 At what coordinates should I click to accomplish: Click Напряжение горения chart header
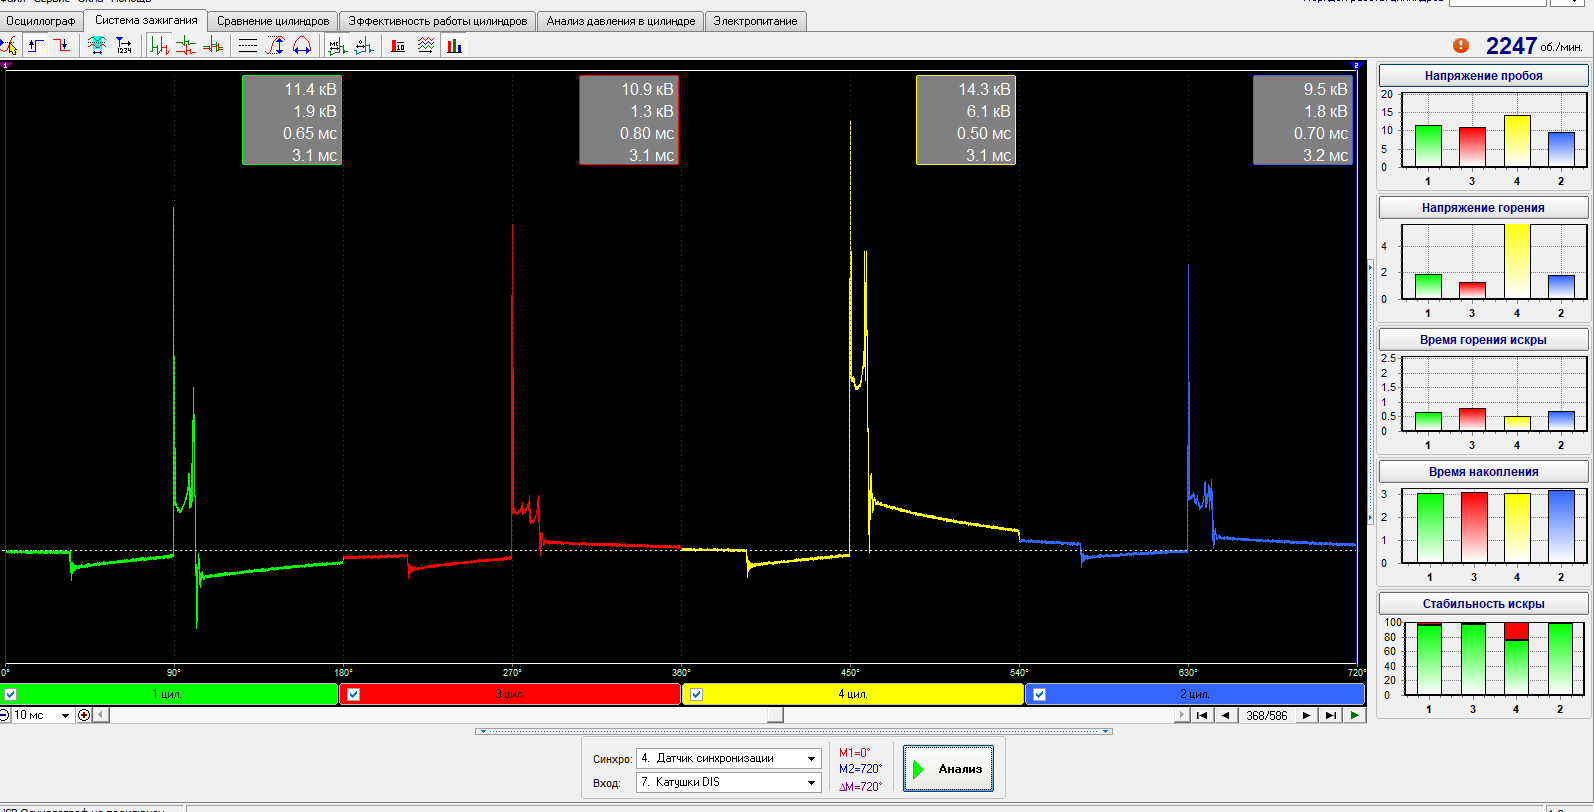pyautogui.click(x=1483, y=207)
